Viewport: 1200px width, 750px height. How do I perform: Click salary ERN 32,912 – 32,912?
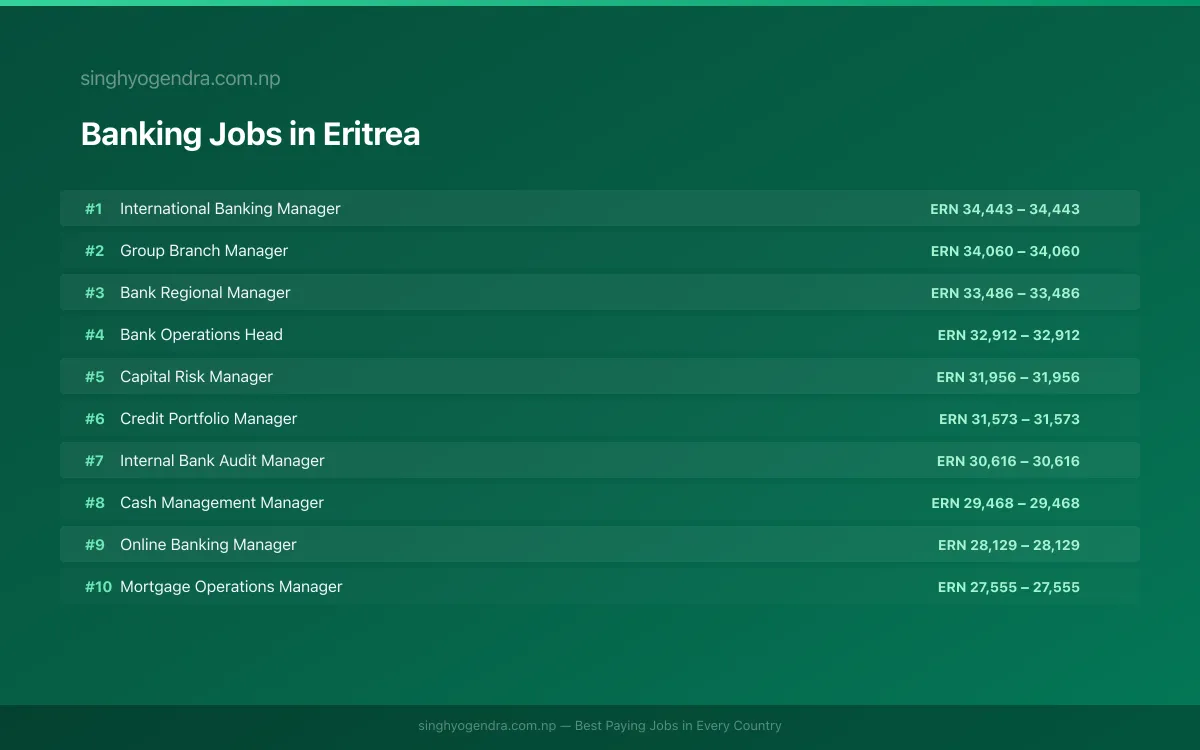click(x=1009, y=335)
